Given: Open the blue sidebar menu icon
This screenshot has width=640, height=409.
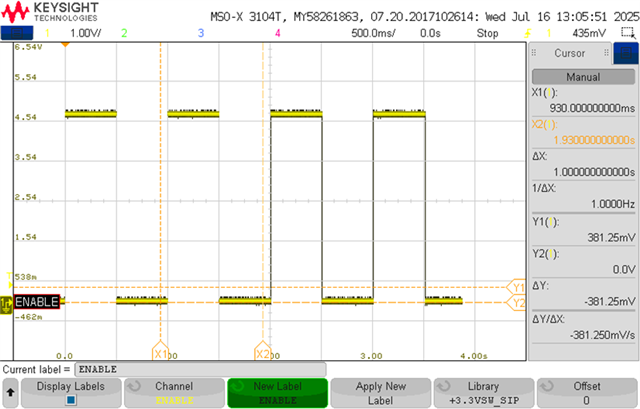Looking at the screenshot, I should (626, 53).
